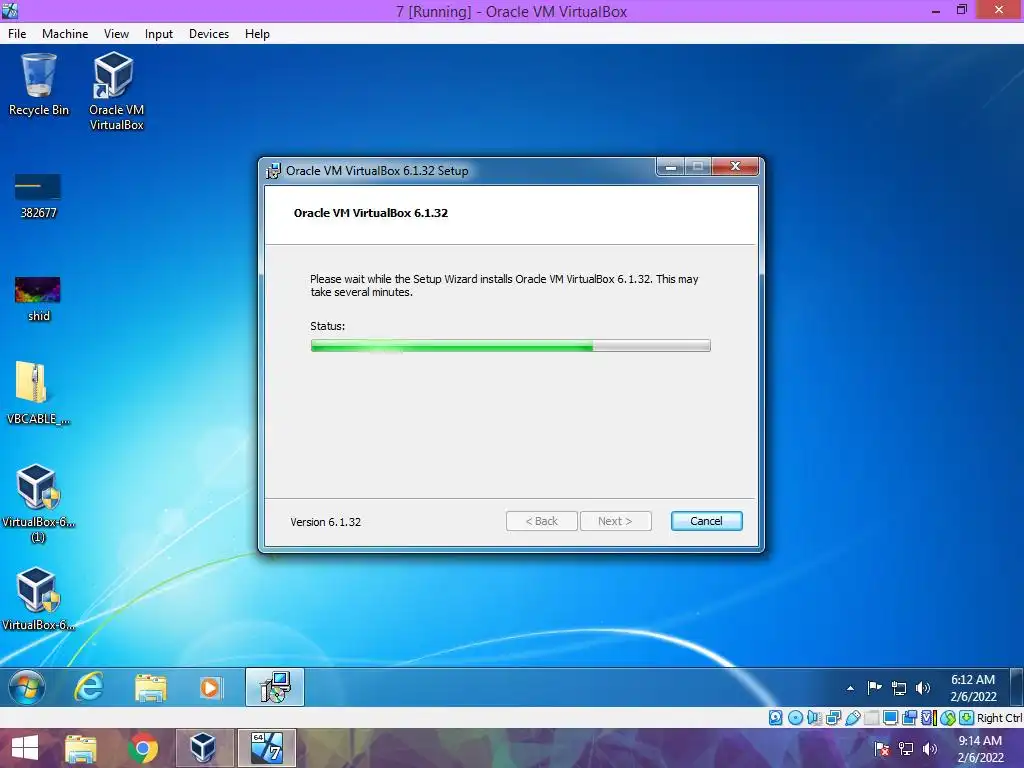Click the disabled Back button in Setup
This screenshot has height=768, width=1024.
541,521
